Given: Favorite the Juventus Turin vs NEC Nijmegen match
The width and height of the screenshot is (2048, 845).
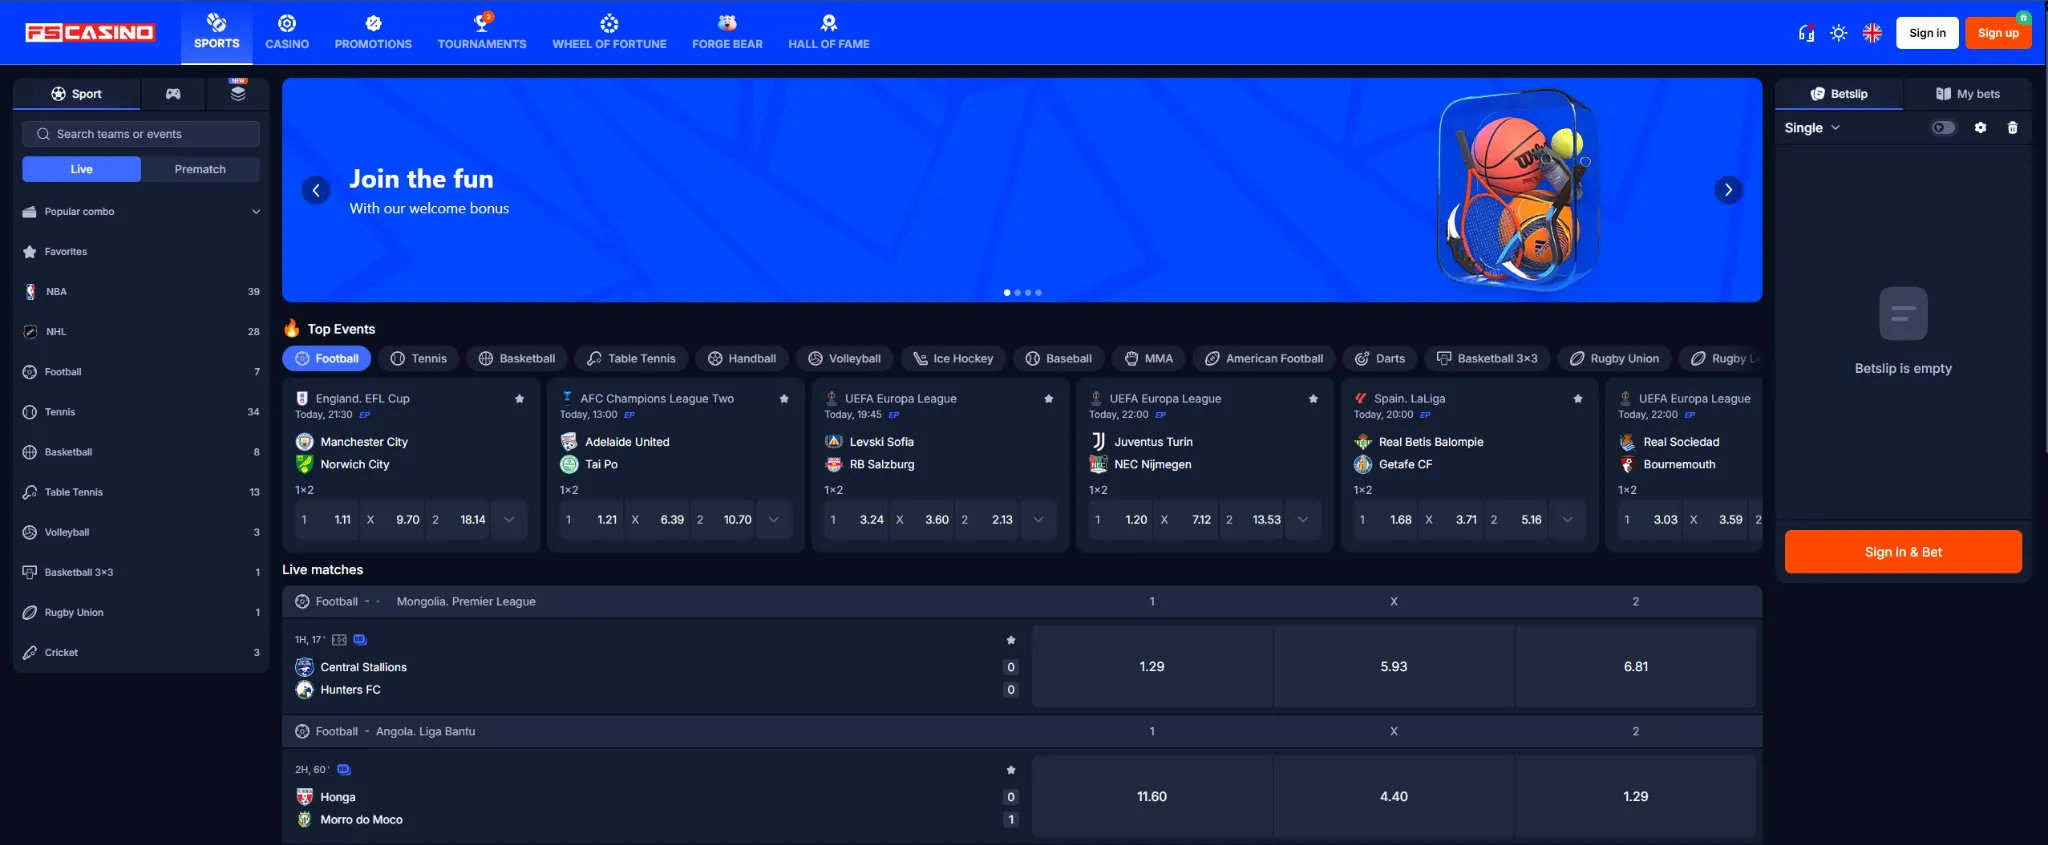Looking at the screenshot, I should click(x=1313, y=399).
